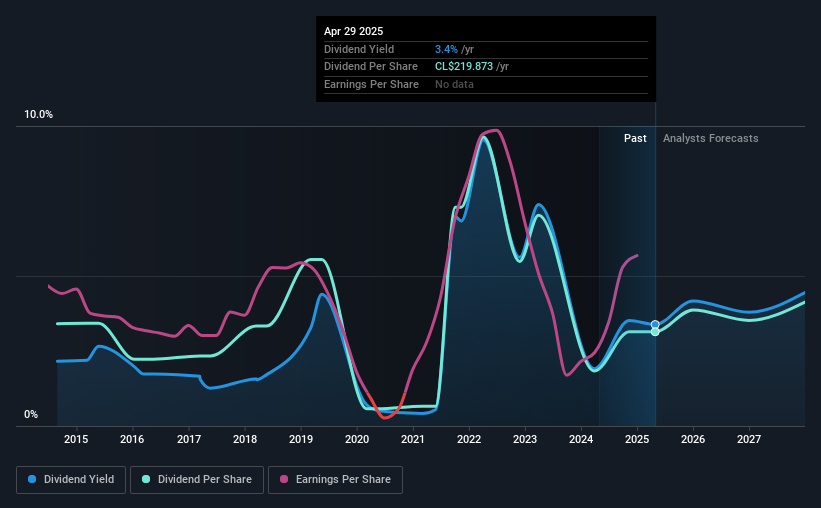This screenshot has height=508, width=821.
Task: Click the Apr 29 2025 tooltip date
Action: coord(353,31)
